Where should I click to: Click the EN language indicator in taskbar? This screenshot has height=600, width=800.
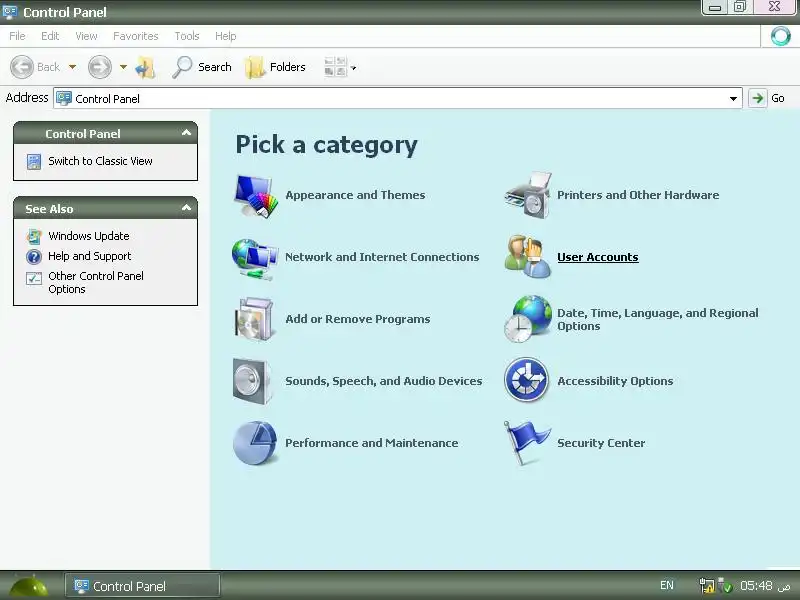tap(666, 585)
